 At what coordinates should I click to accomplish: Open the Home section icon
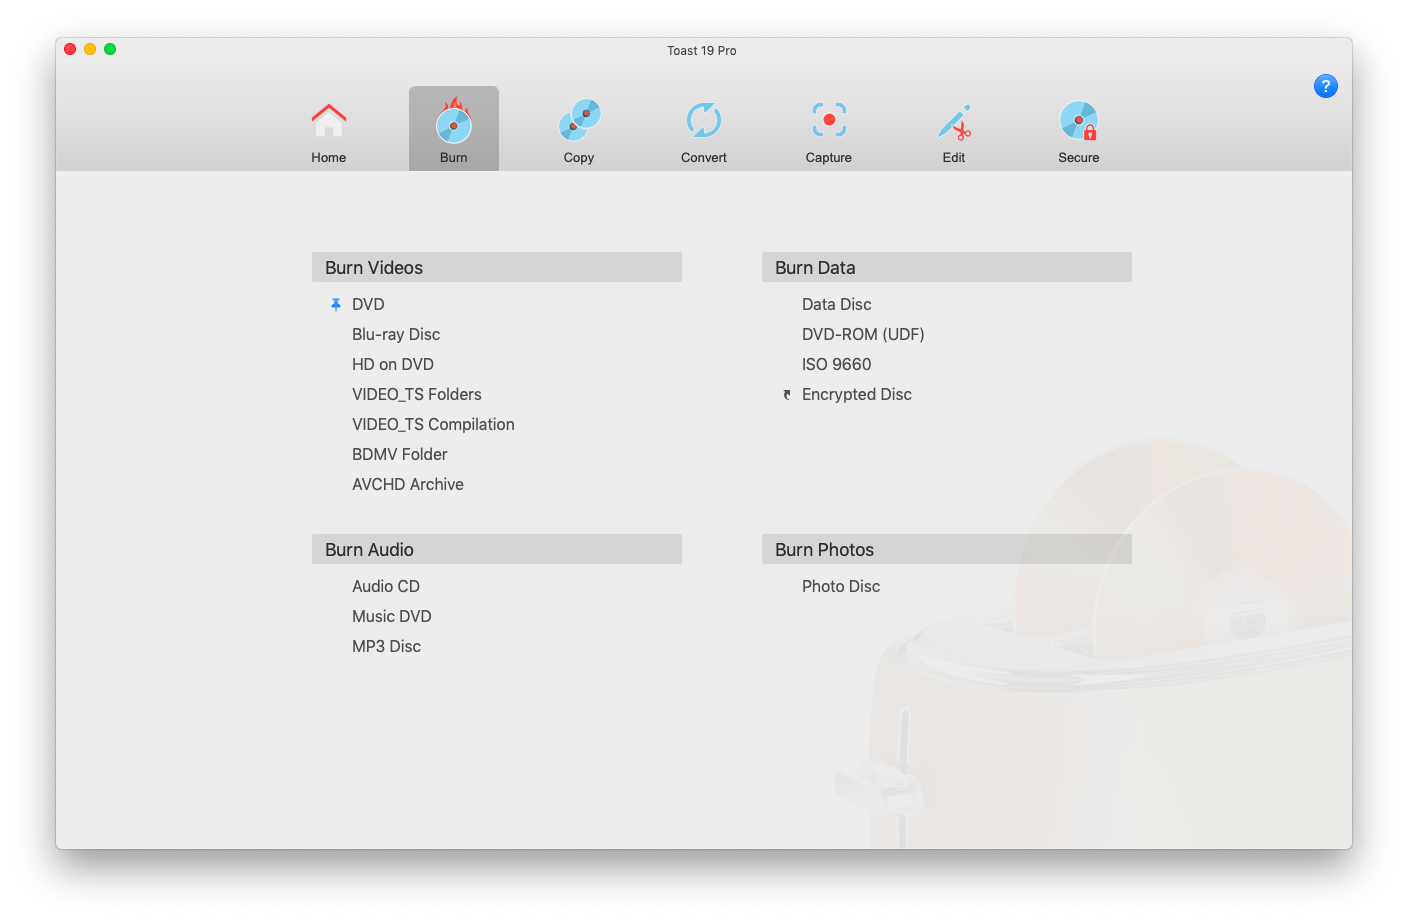[328, 121]
